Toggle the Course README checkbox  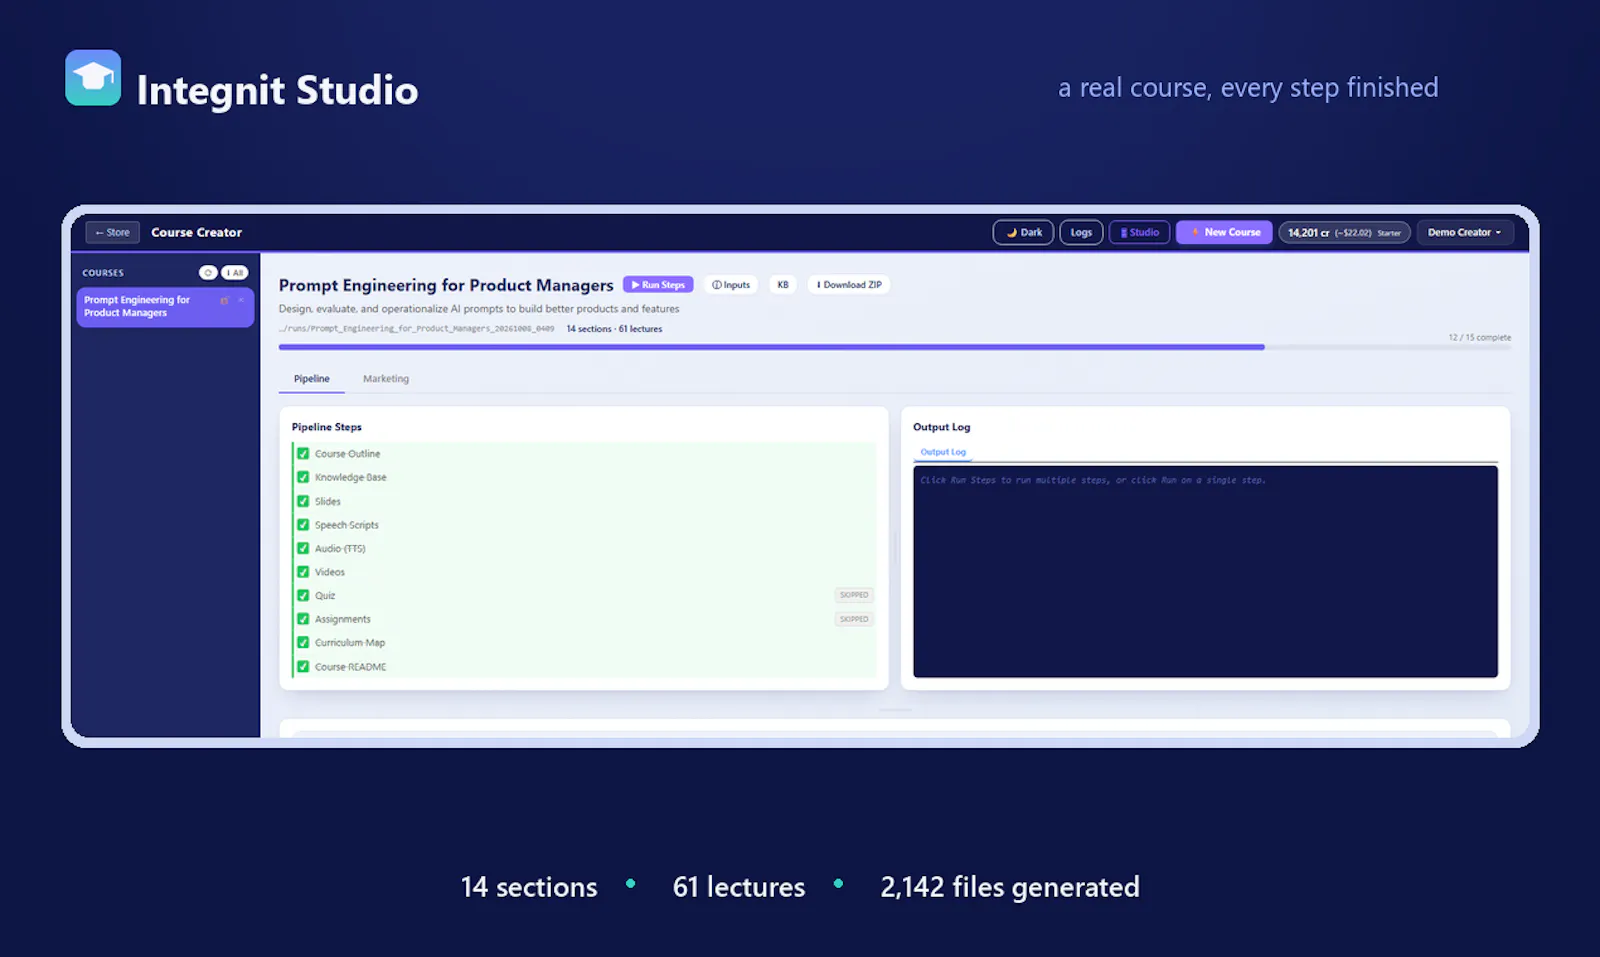[x=303, y=666]
